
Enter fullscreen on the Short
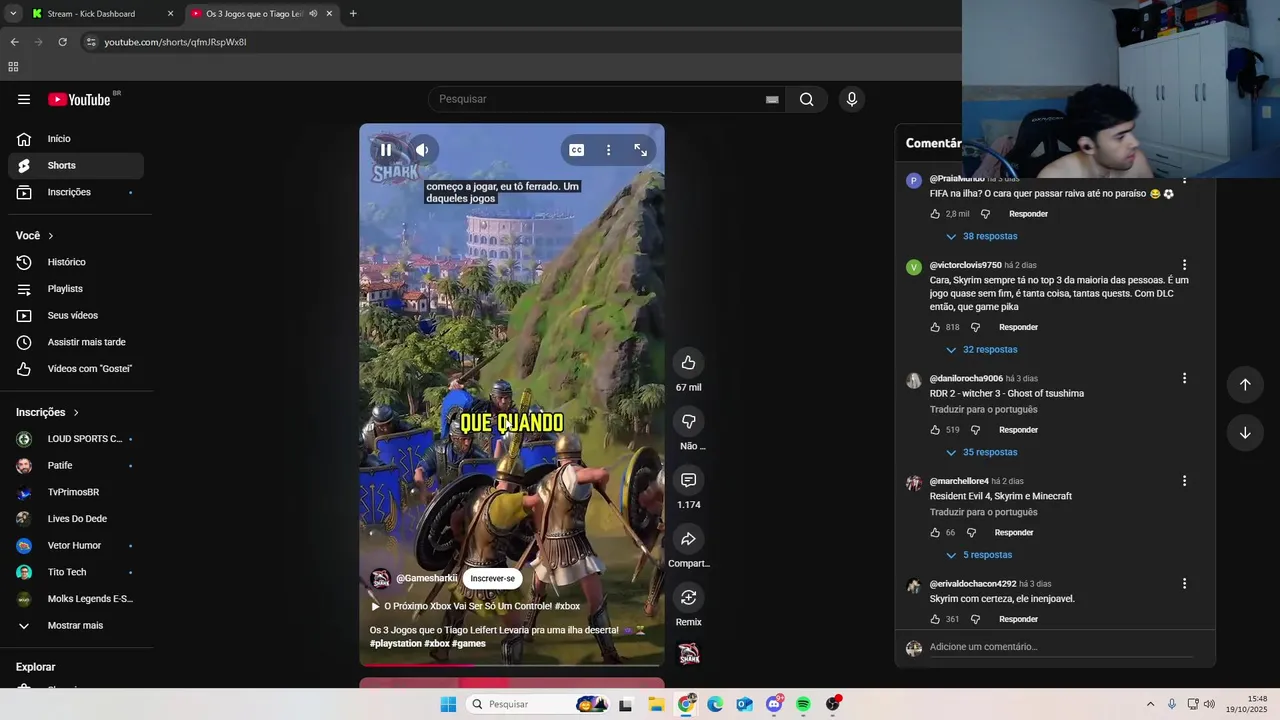pyautogui.click(x=641, y=150)
